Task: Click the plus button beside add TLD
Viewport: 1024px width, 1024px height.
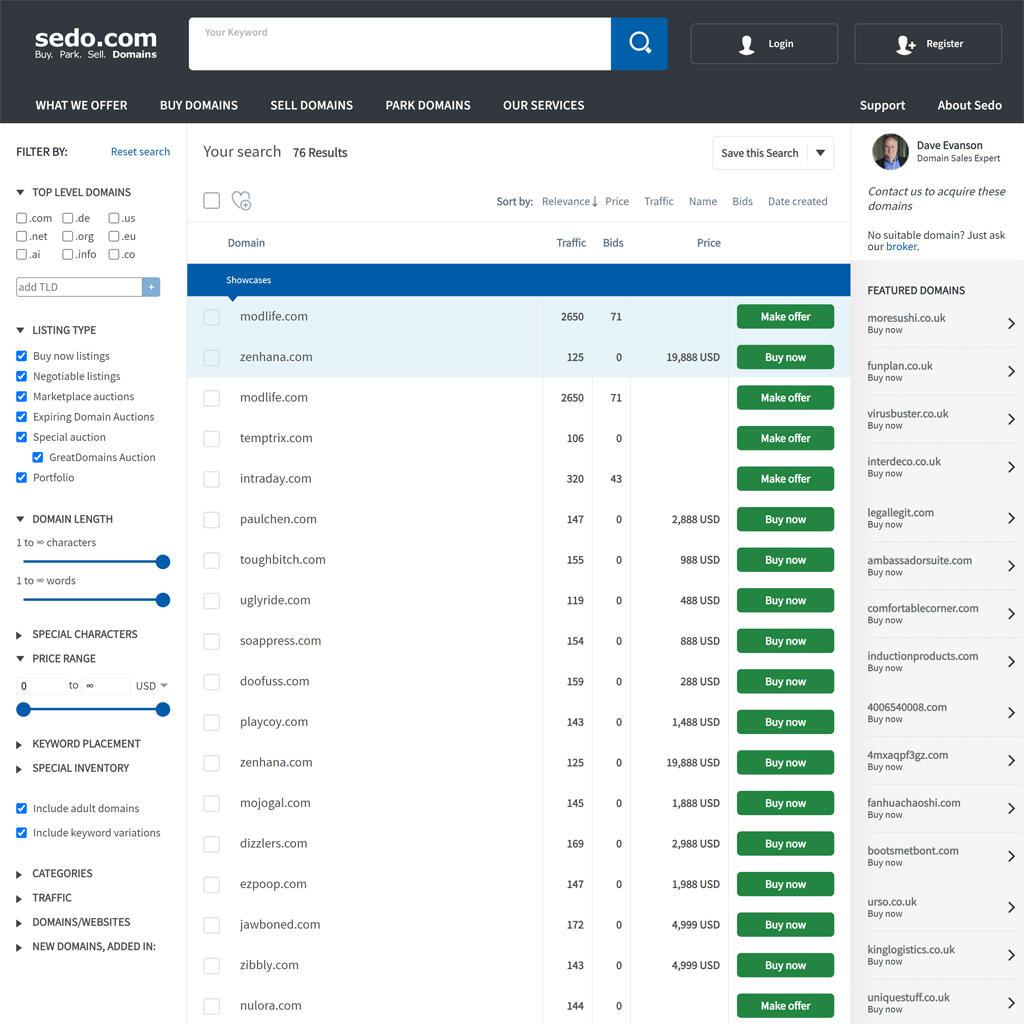Action: [152, 287]
